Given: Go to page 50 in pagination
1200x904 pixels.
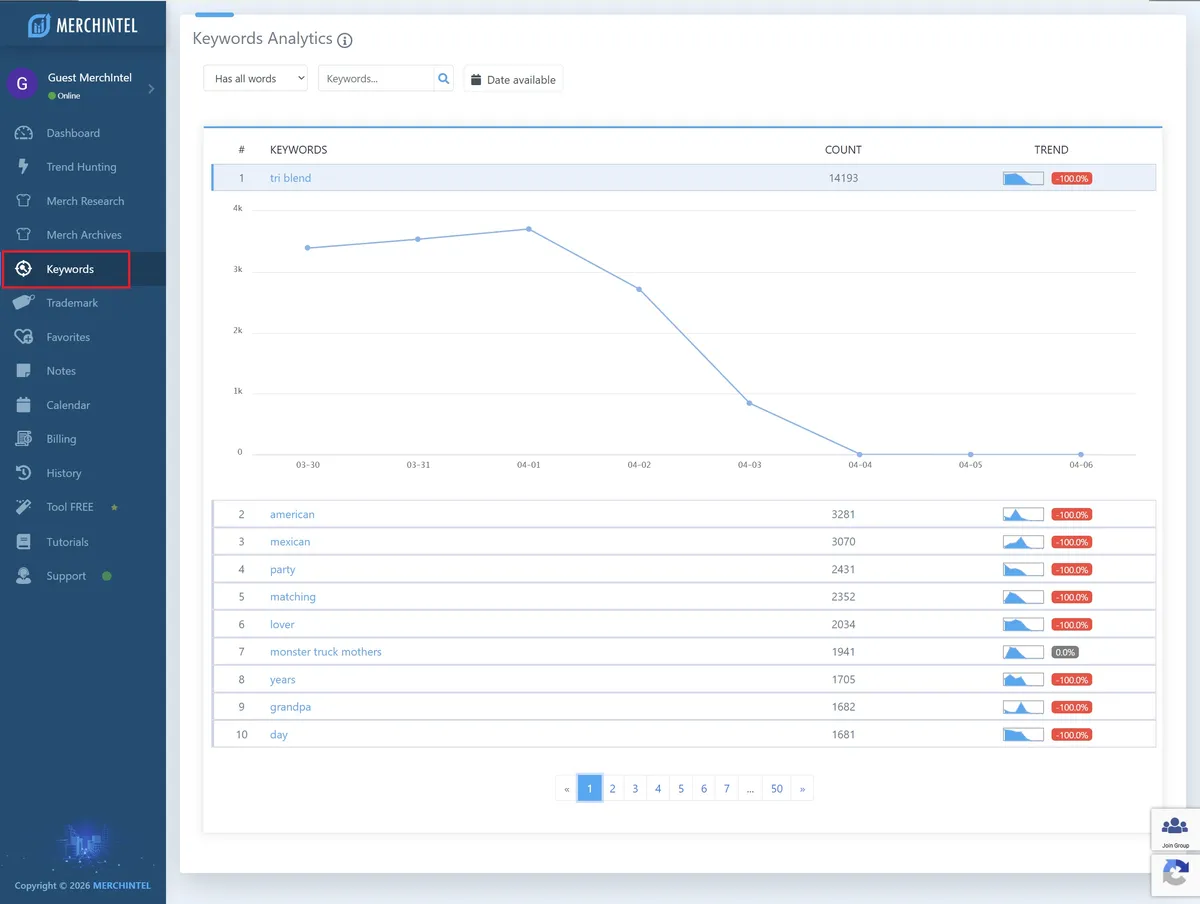Looking at the screenshot, I should [x=777, y=788].
